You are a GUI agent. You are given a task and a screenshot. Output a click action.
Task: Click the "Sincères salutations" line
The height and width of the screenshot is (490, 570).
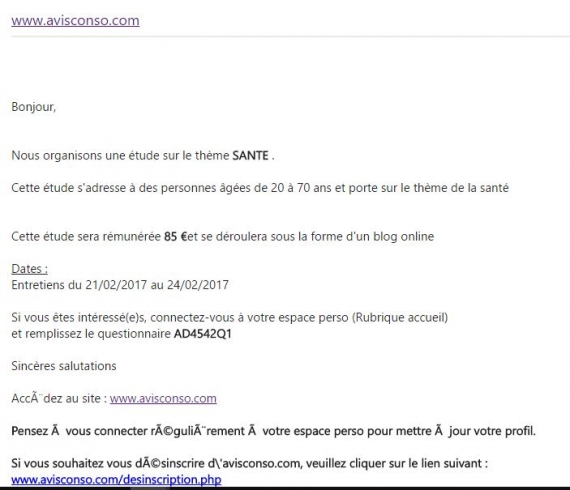pos(64,366)
